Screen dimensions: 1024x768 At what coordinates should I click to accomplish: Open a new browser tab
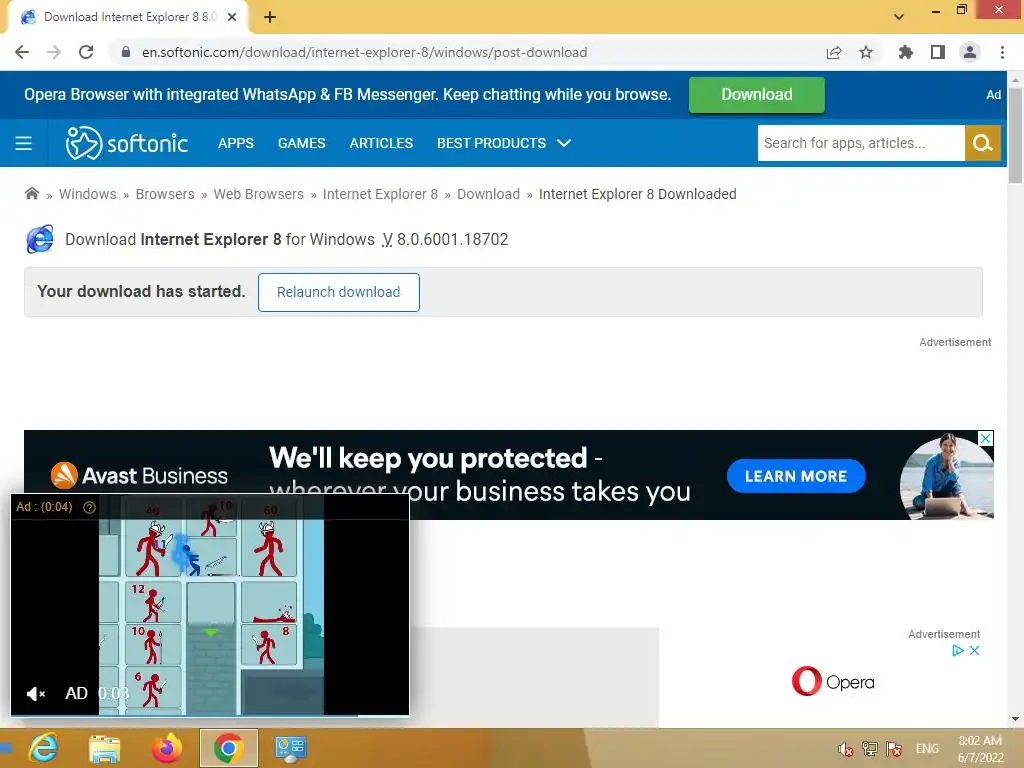pos(270,17)
